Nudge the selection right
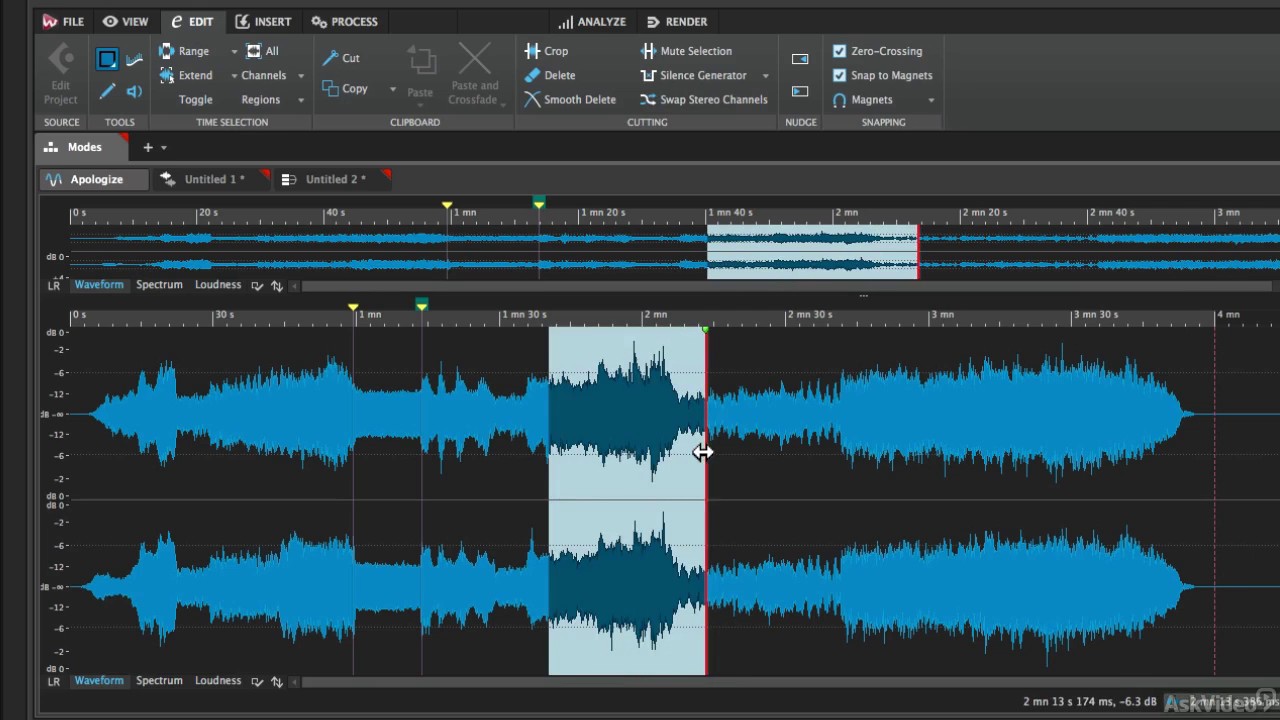1280x720 pixels. (x=800, y=91)
